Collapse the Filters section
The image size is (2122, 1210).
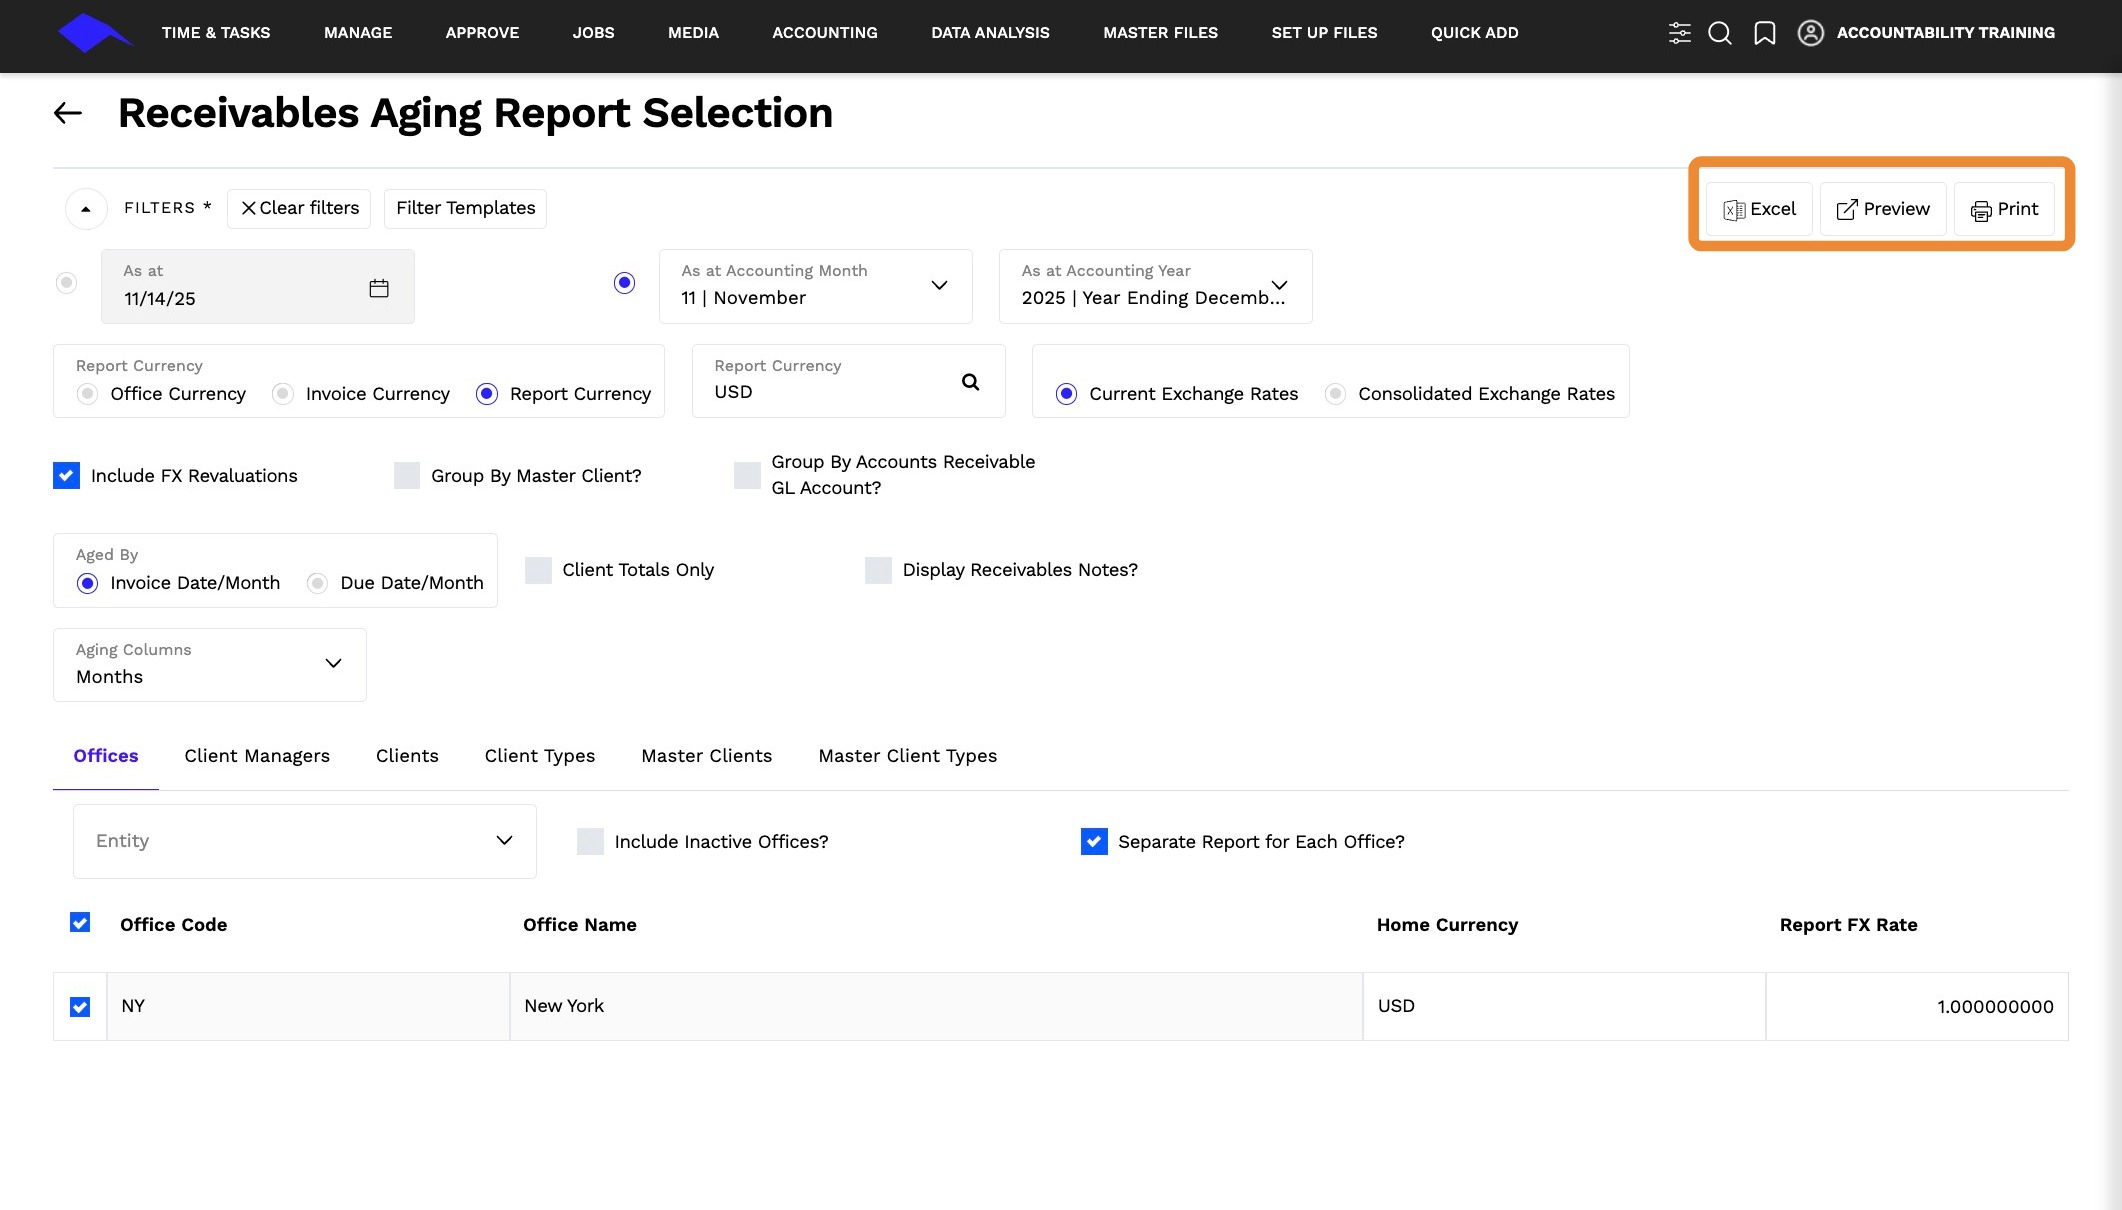(x=86, y=209)
